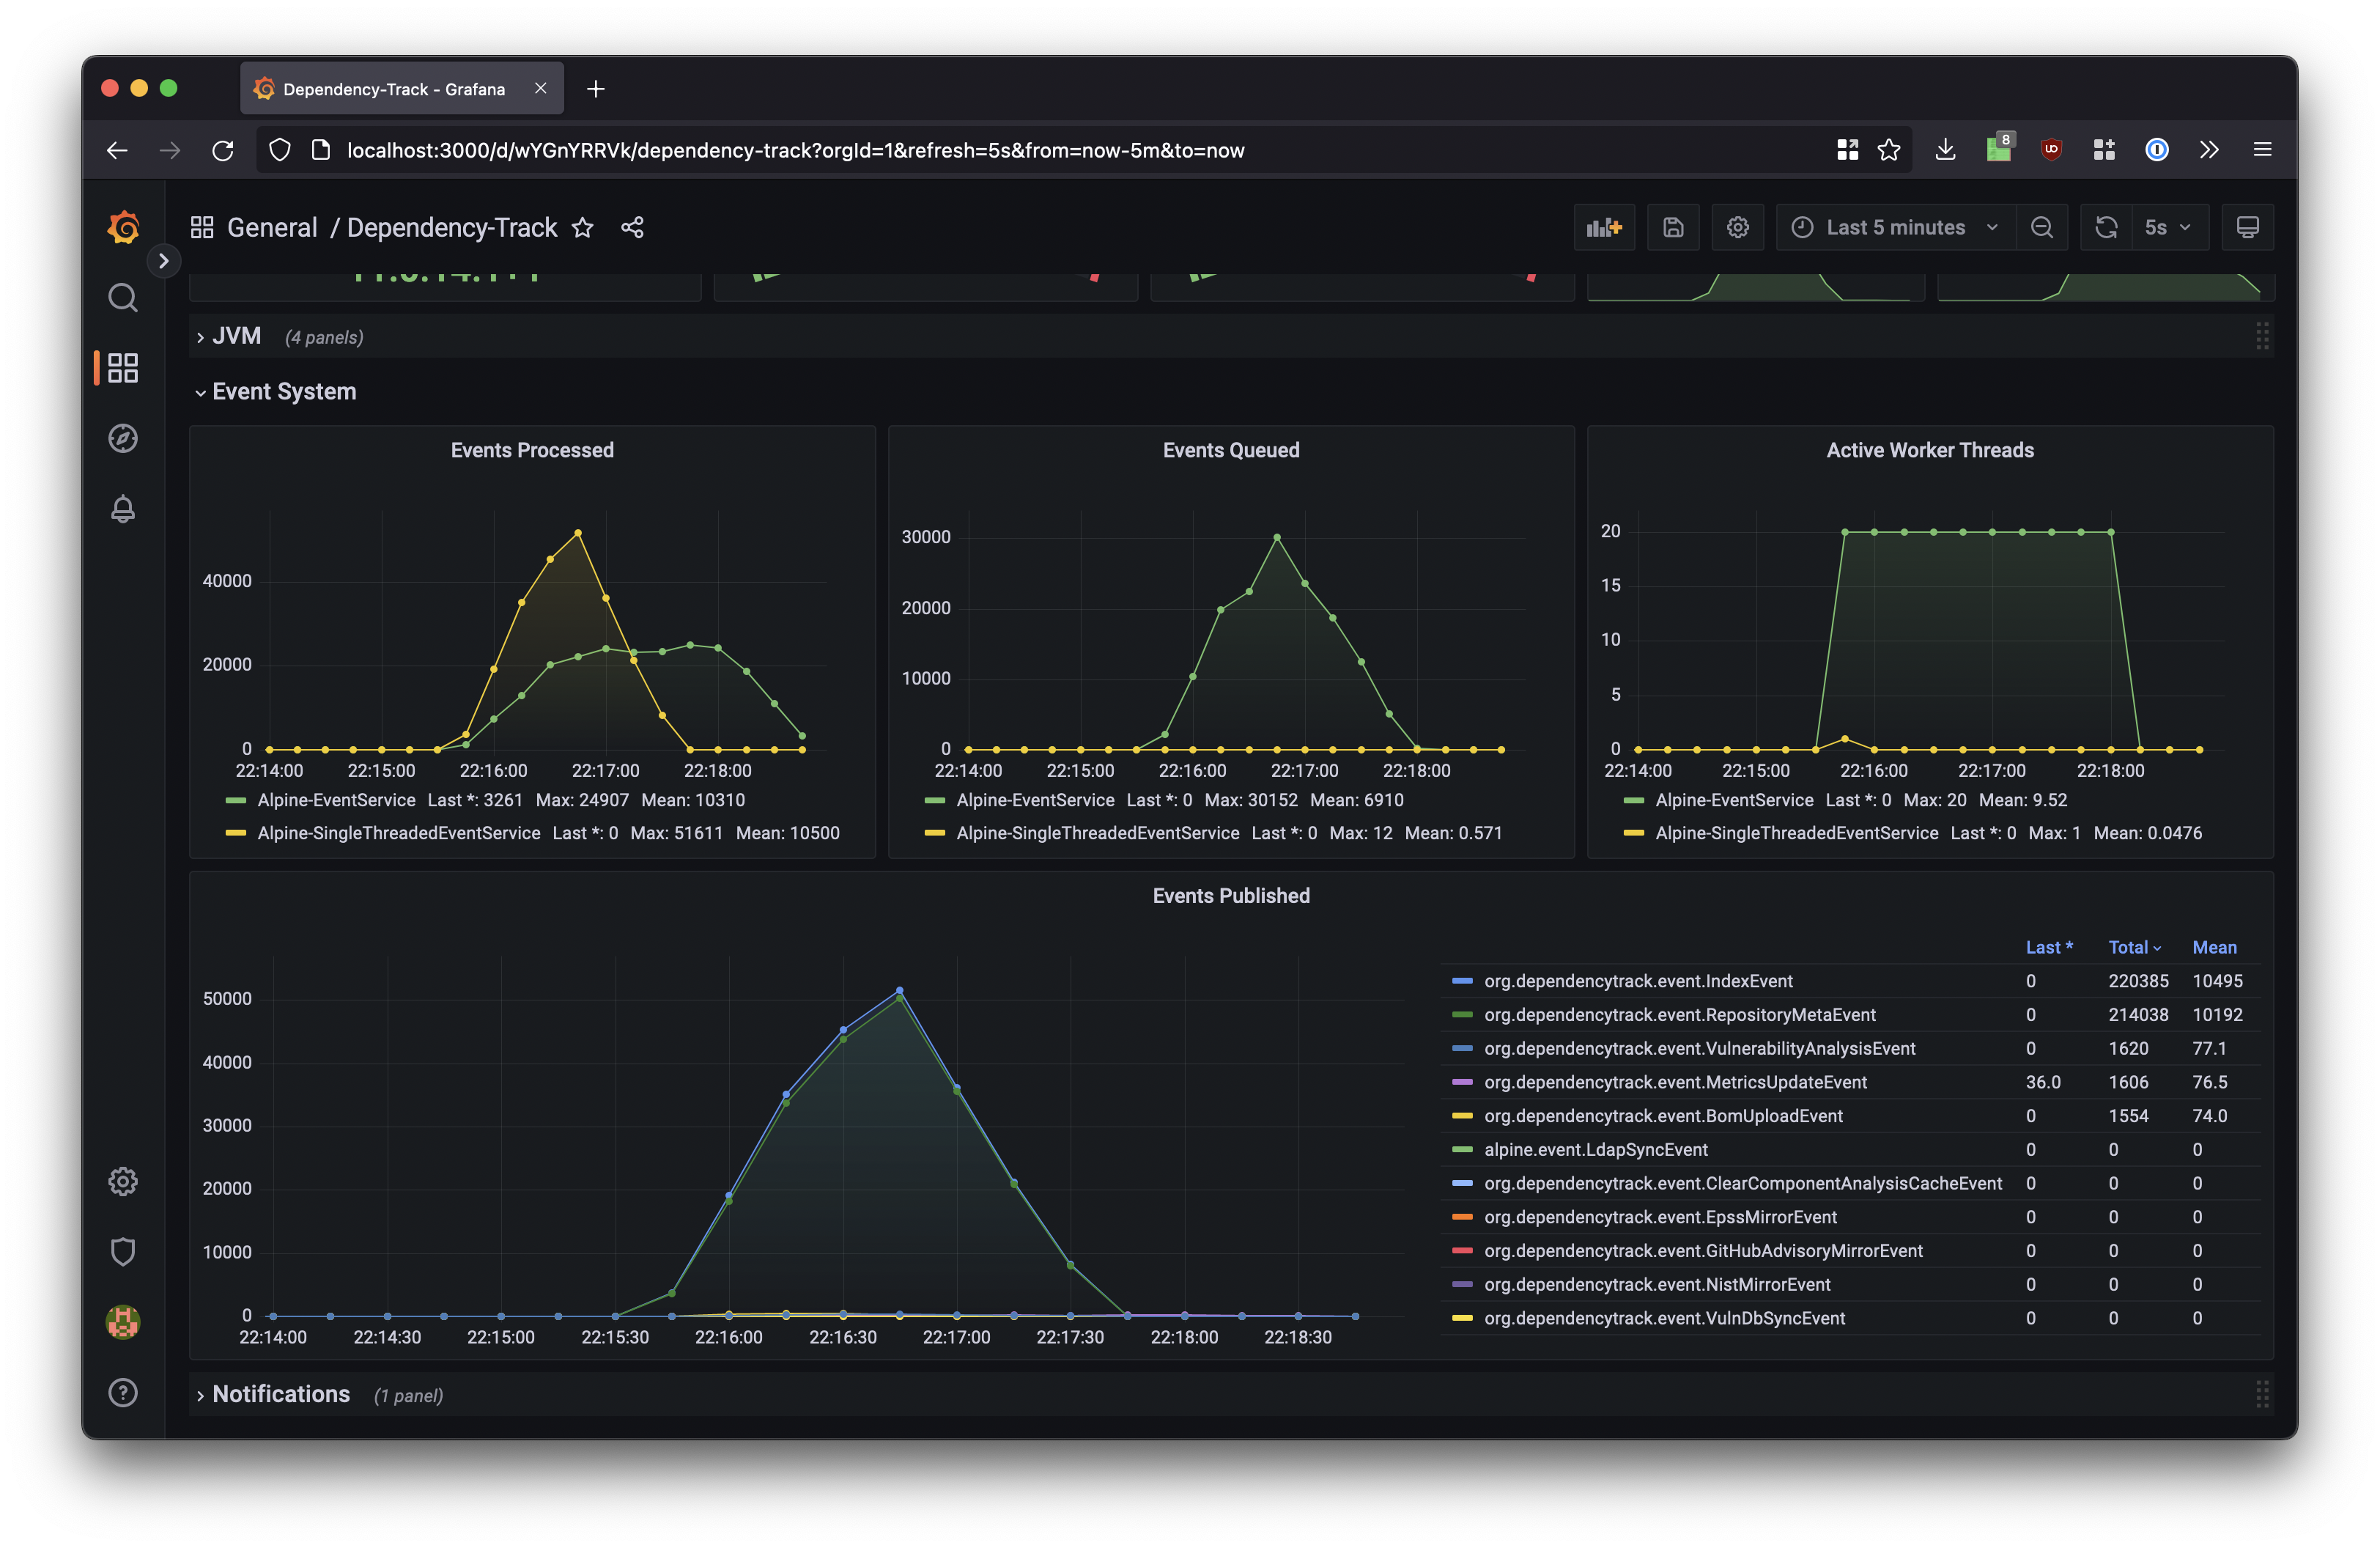Select the BomUploadEvent legend entry

point(1663,1116)
